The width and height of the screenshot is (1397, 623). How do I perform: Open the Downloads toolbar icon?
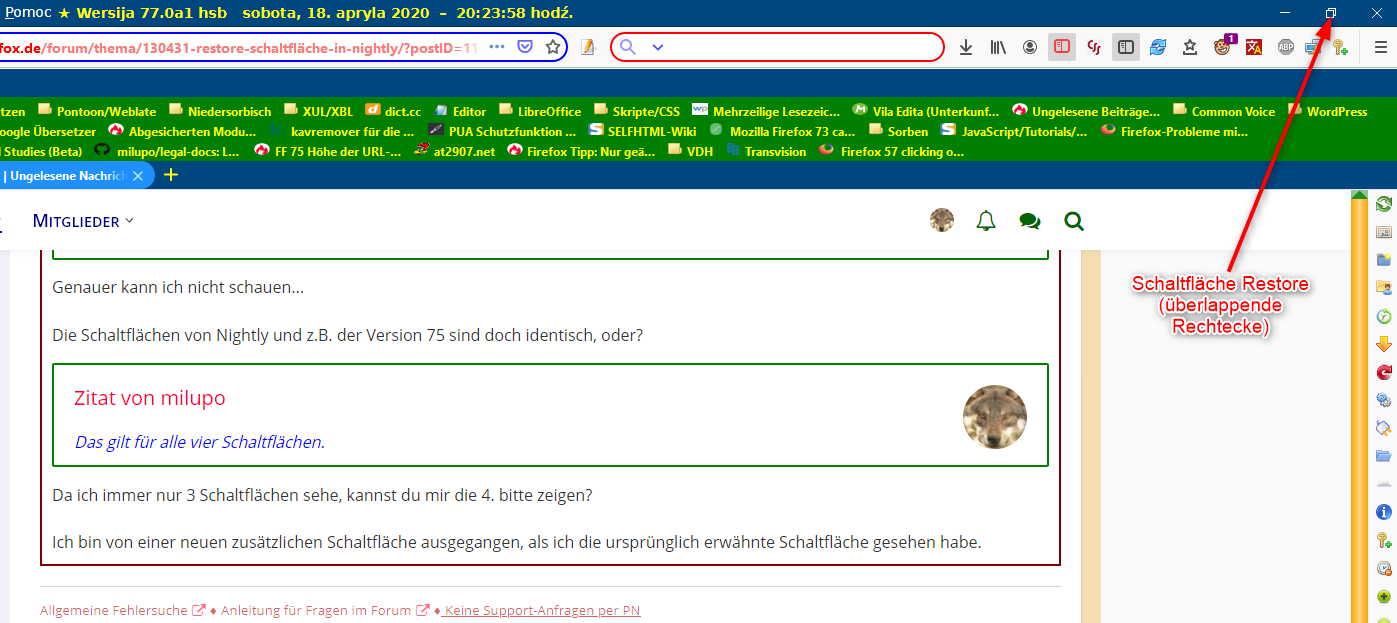965,47
